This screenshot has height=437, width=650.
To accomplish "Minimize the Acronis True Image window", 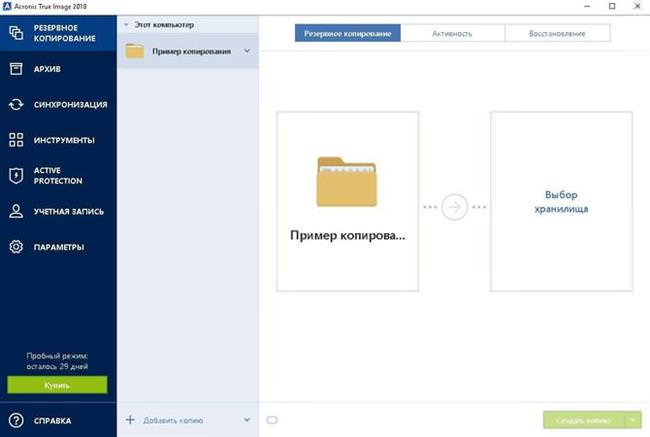I will tap(587, 6).
